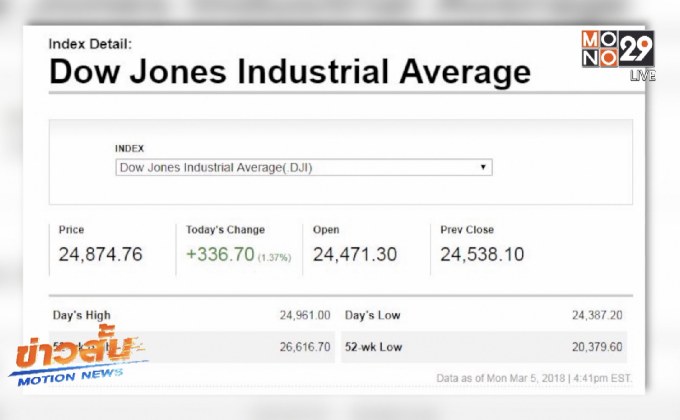Click the Today's Change +336.70 value

220,254
